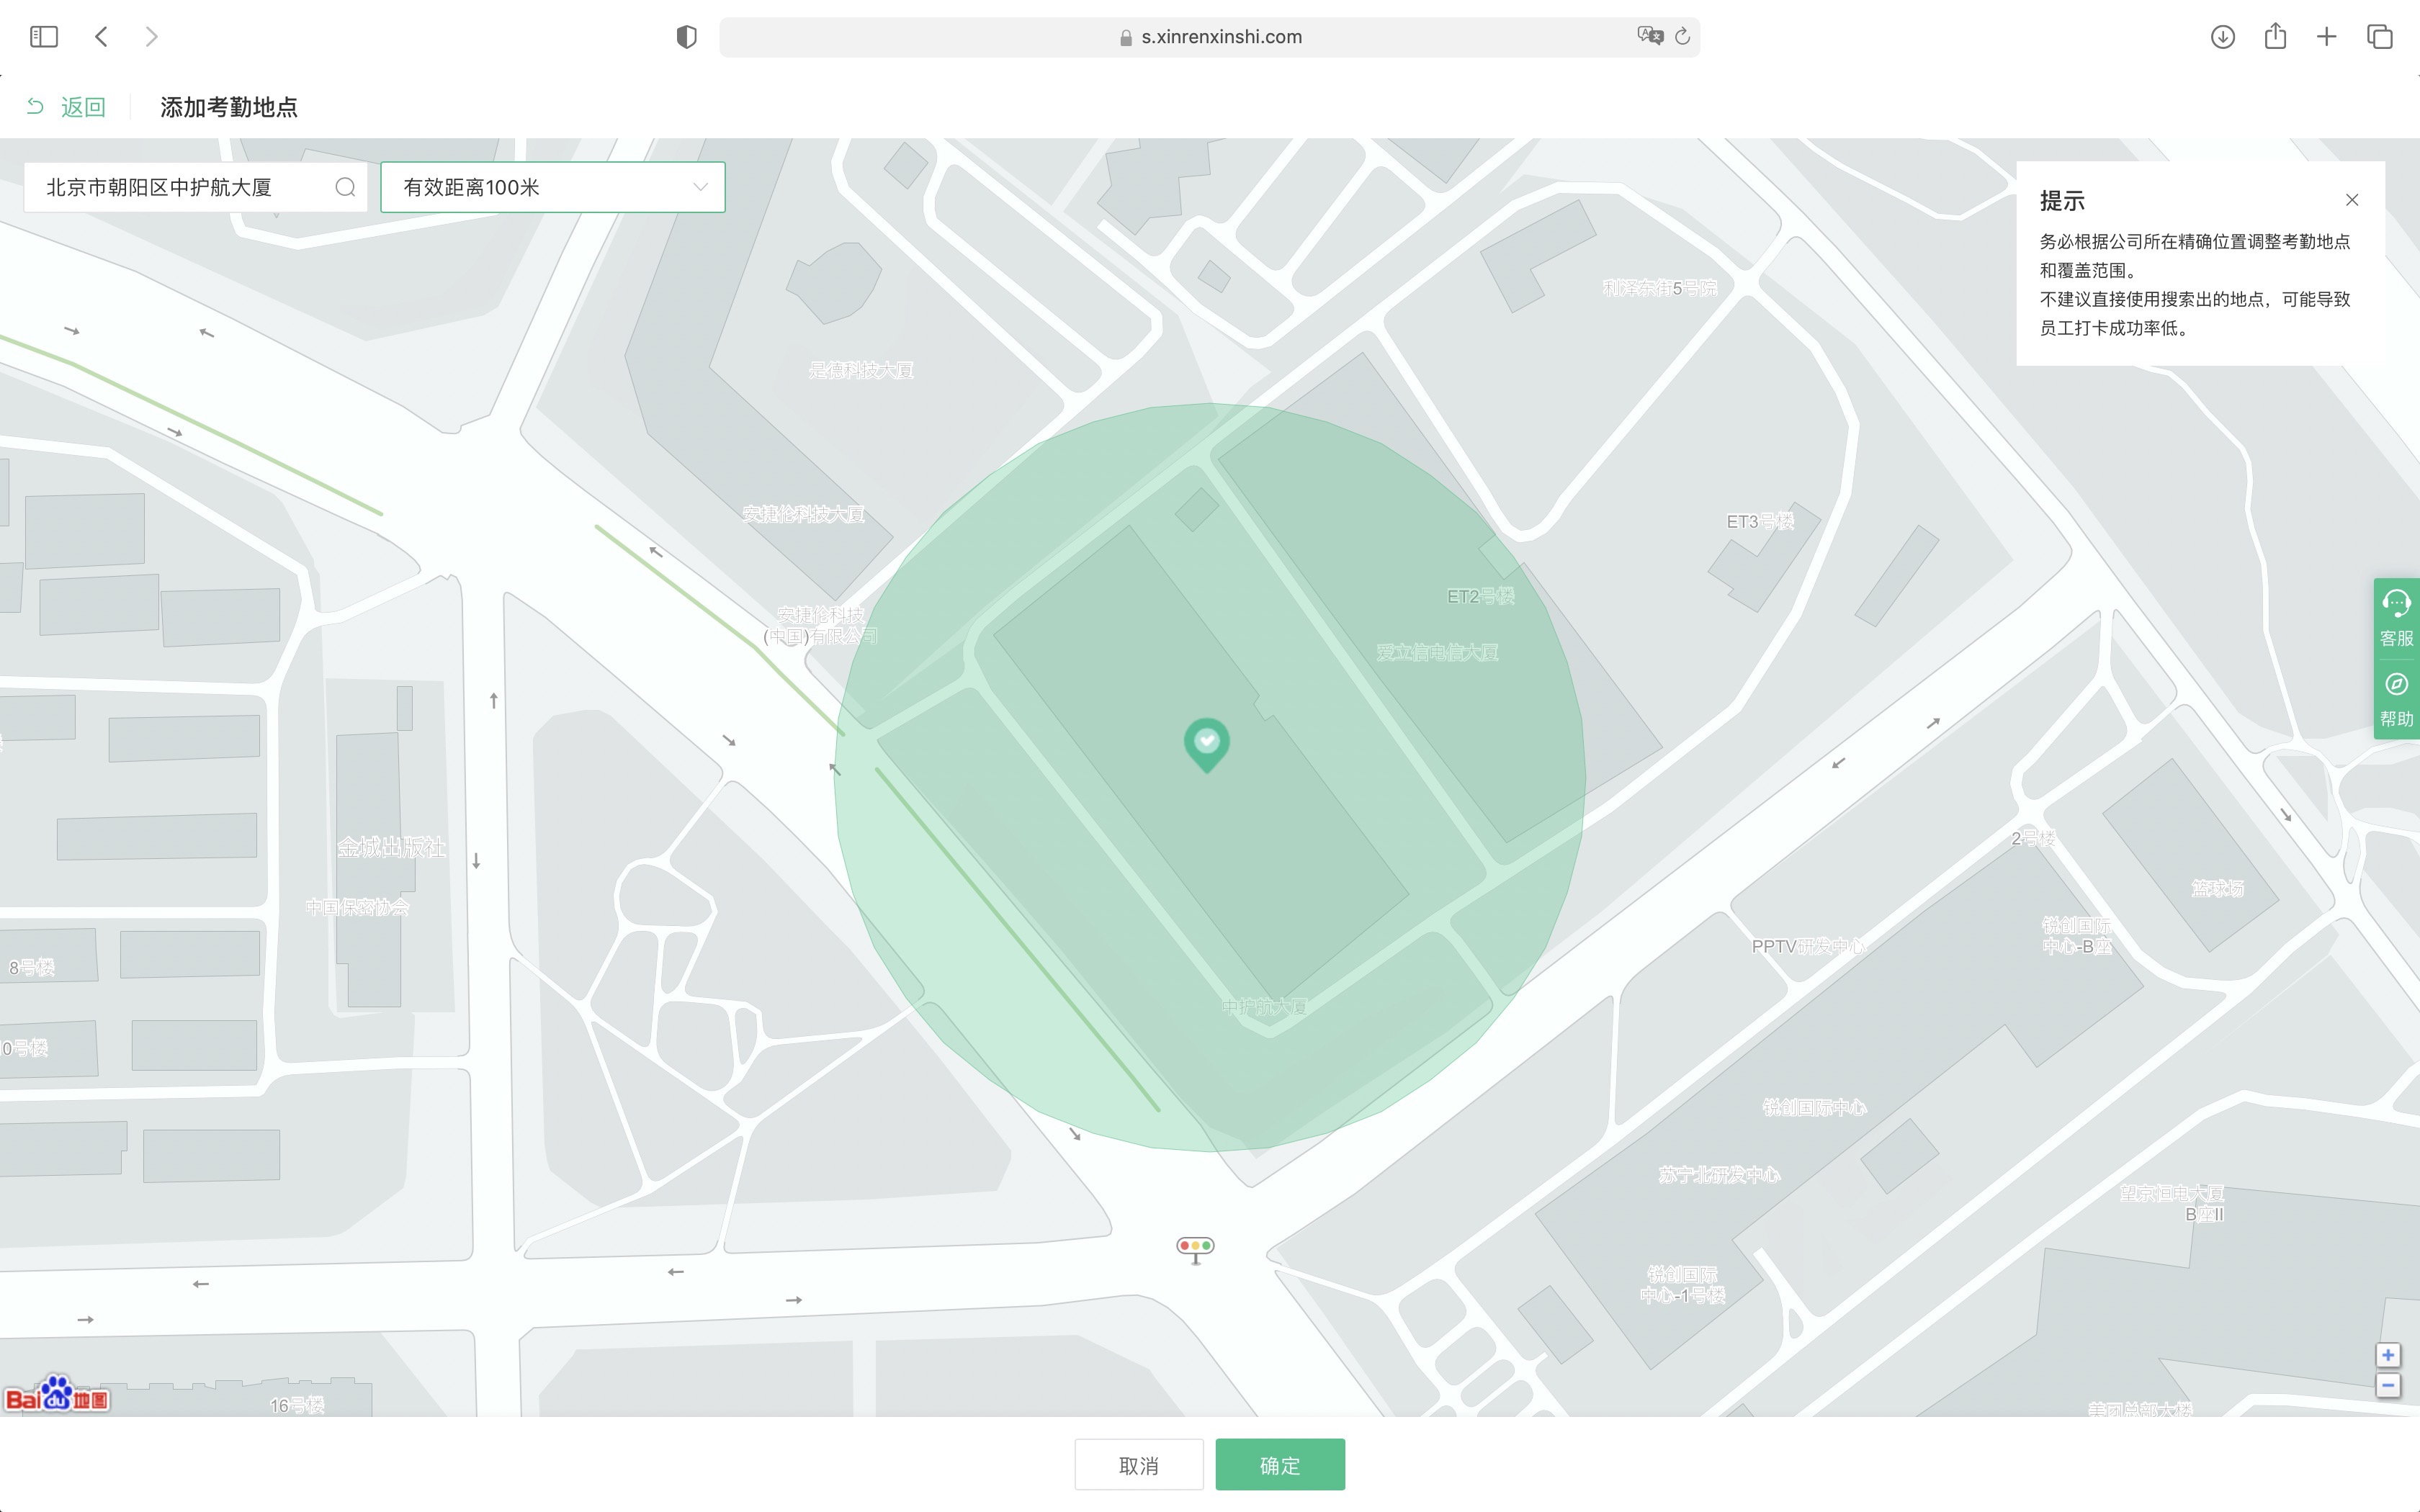Click the privacy shield icon
2420x1512 pixels.
(x=686, y=37)
